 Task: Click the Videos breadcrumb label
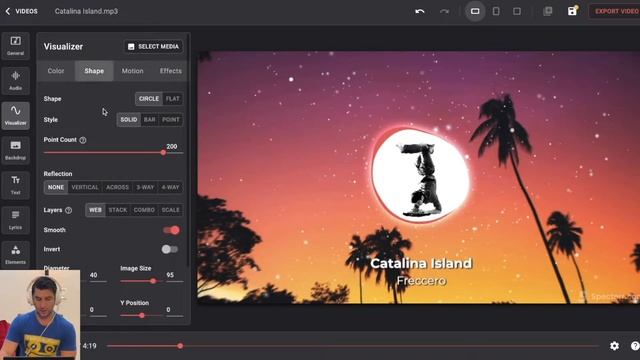[27, 11]
